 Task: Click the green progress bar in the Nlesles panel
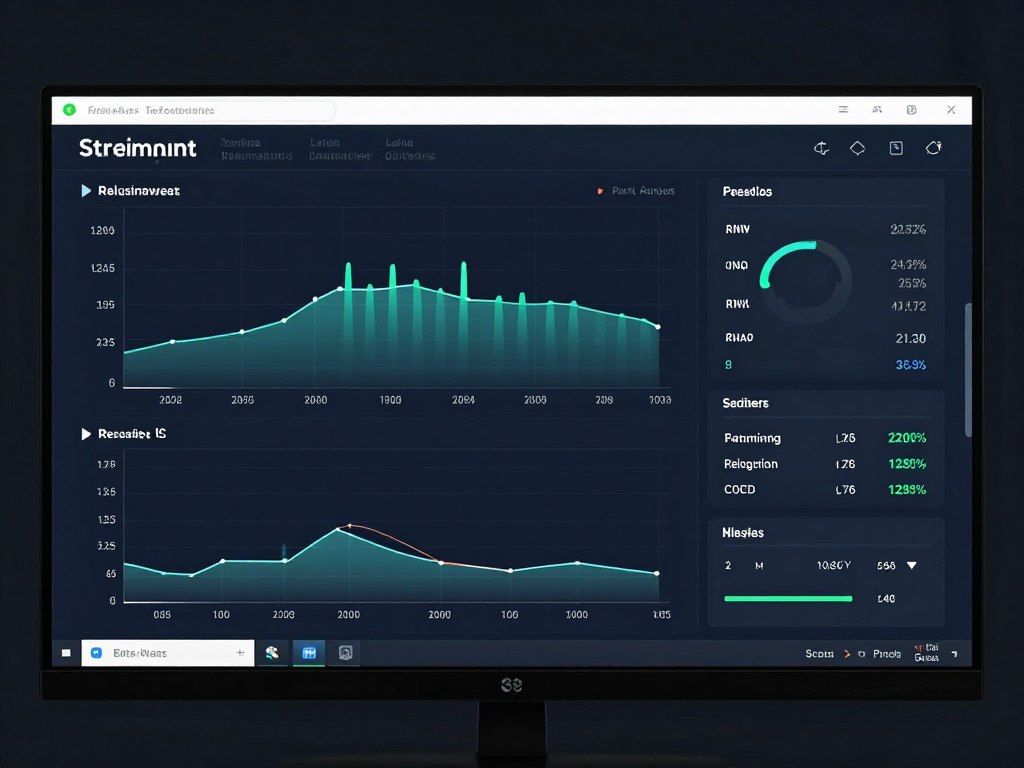pyautogui.click(x=788, y=598)
